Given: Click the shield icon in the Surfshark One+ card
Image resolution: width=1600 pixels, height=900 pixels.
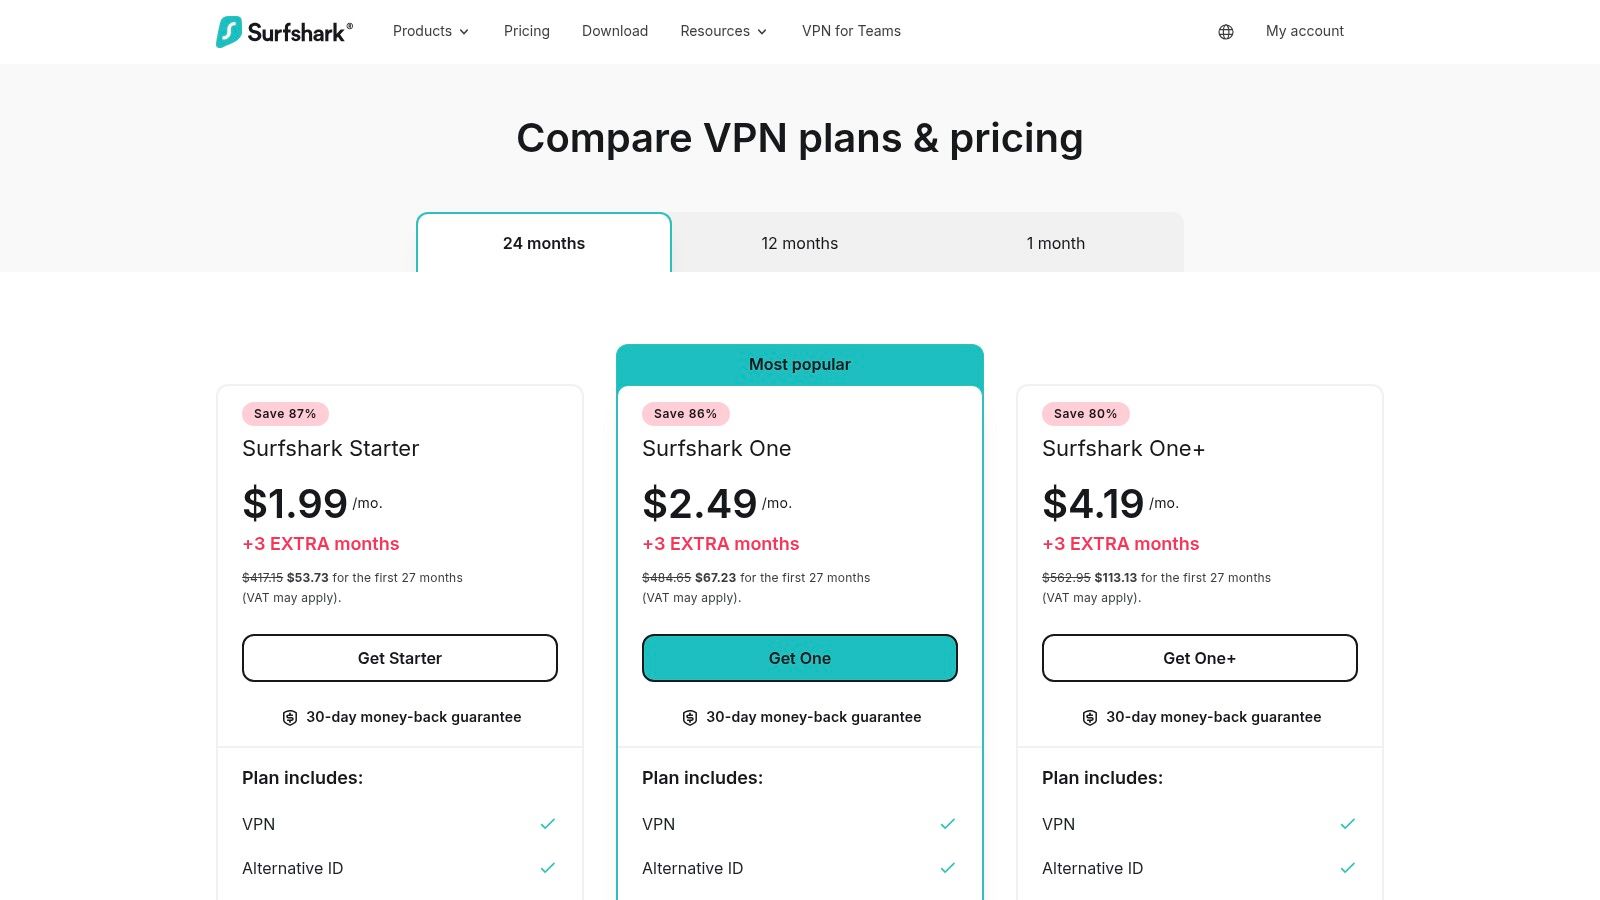Looking at the screenshot, I should (x=1090, y=717).
